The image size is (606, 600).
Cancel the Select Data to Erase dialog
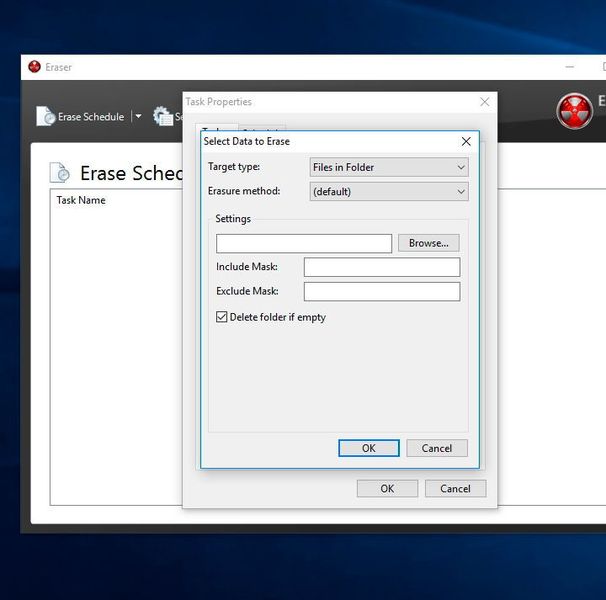(x=437, y=448)
